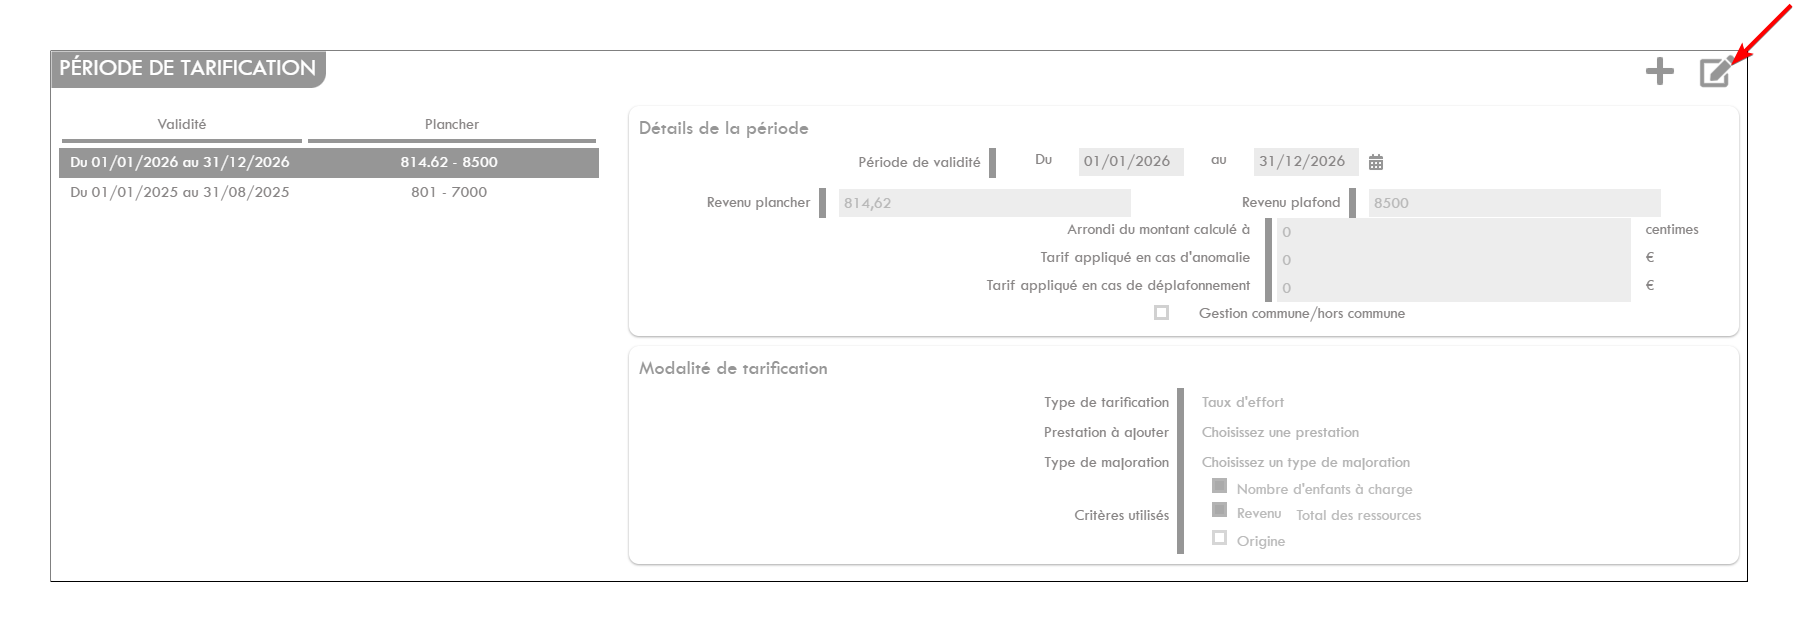Sort by the Plancher column header
This screenshot has height=632, width=1798.
(x=451, y=125)
